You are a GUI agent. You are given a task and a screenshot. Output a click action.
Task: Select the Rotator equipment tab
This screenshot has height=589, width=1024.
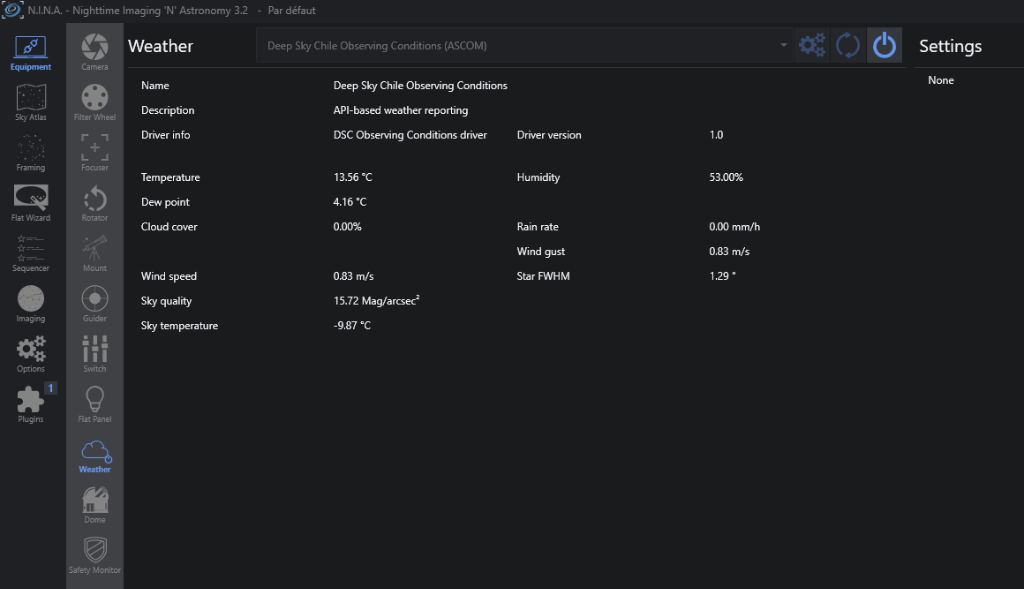[x=95, y=203]
